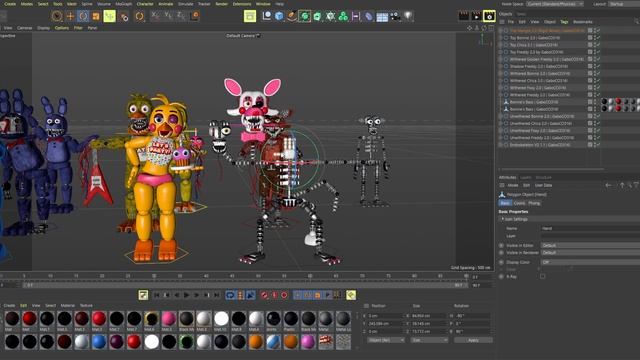640x360 pixels.
Task: Collapse the Icon Settings section
Action: tap(502, 219)
